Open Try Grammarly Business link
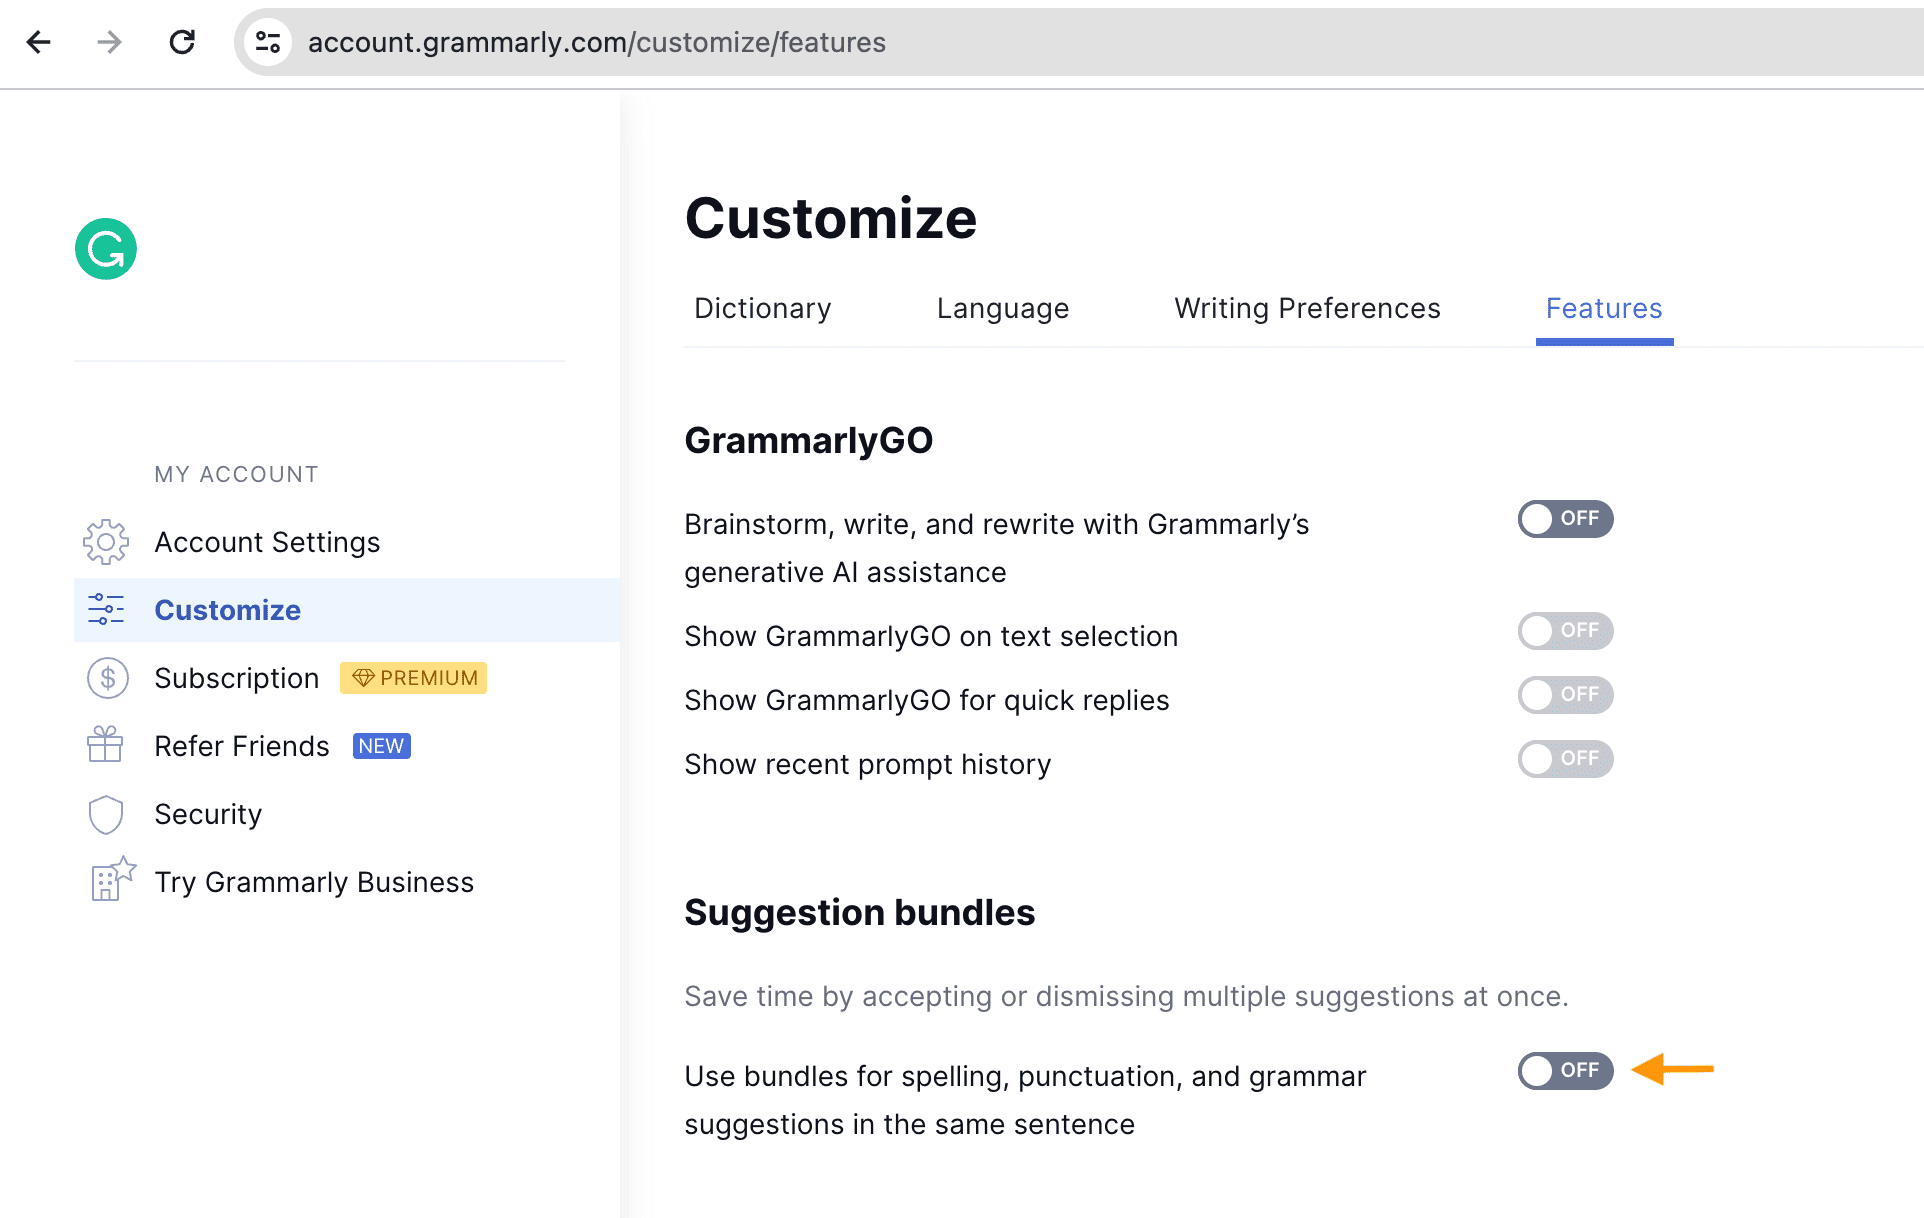This screenshot has height=1218, width=1924. pos(314,882)
